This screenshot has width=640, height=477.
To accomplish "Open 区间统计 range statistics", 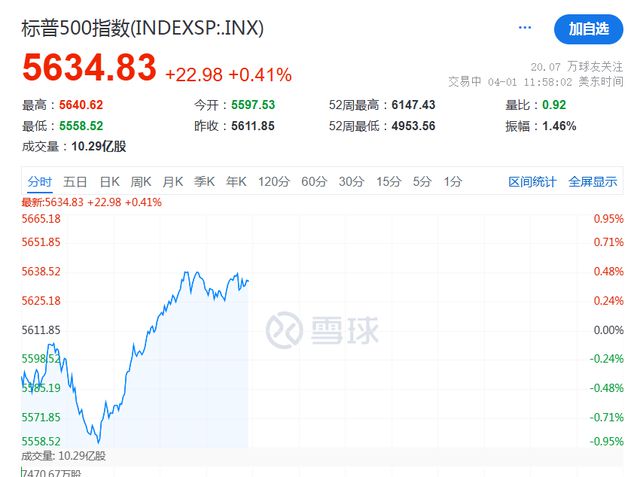I will (532, 182).
